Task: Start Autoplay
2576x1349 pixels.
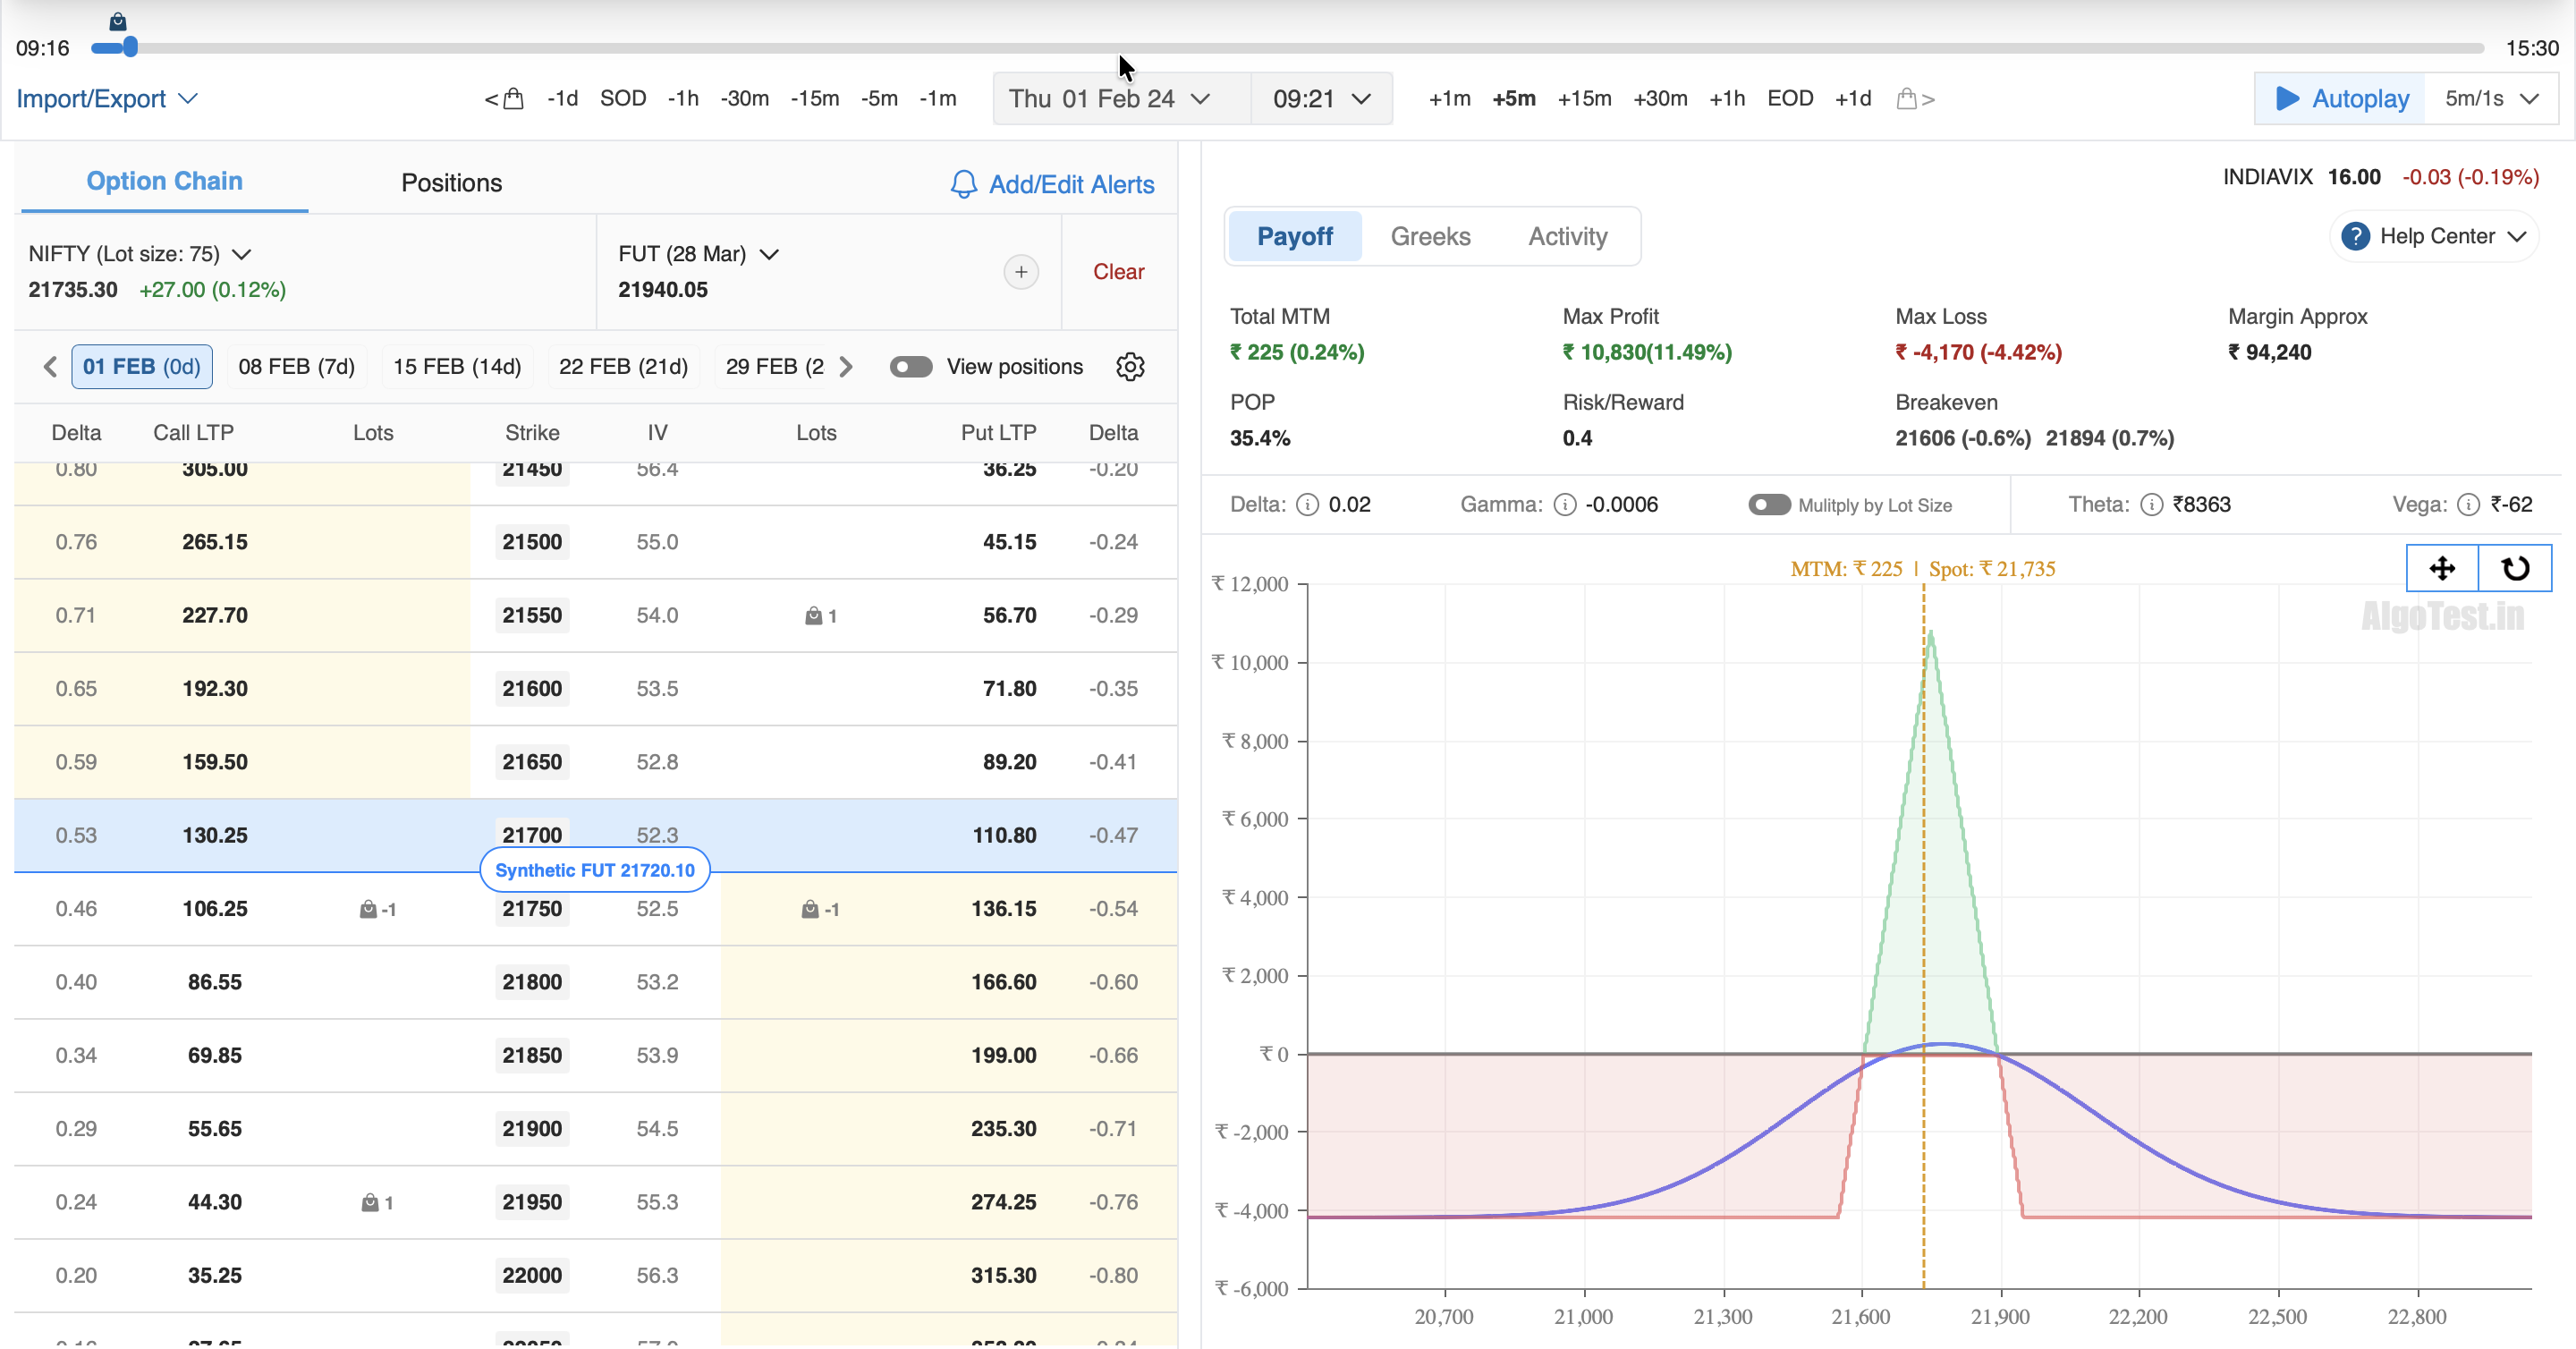Action: tap(2340, 99)
